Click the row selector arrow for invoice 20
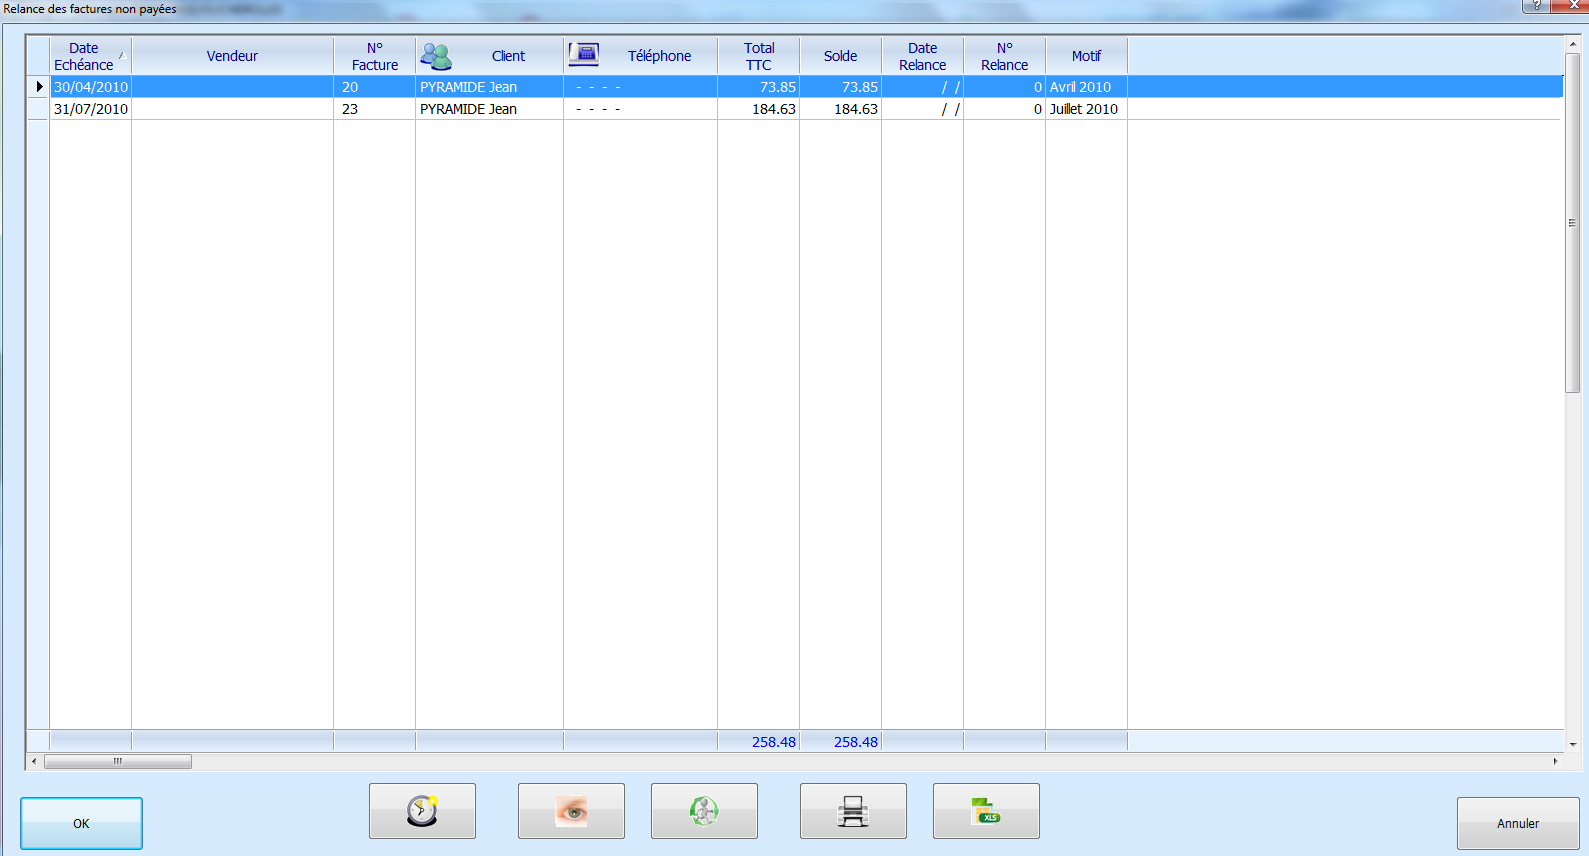Screen dimensions: 1589x856 tap(39, 87)
